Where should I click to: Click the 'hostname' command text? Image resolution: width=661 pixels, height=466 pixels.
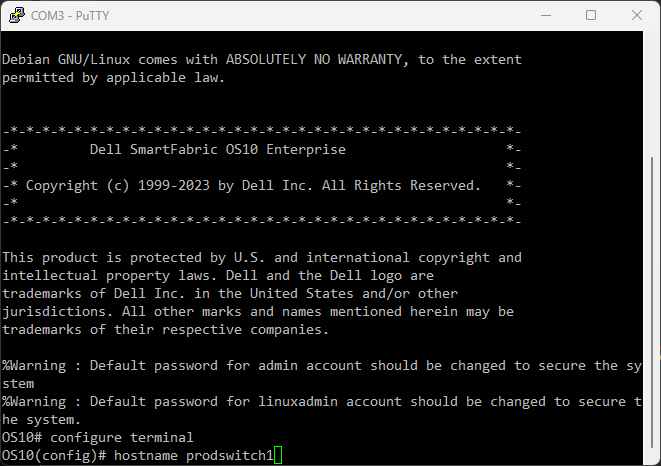(145, 456)
